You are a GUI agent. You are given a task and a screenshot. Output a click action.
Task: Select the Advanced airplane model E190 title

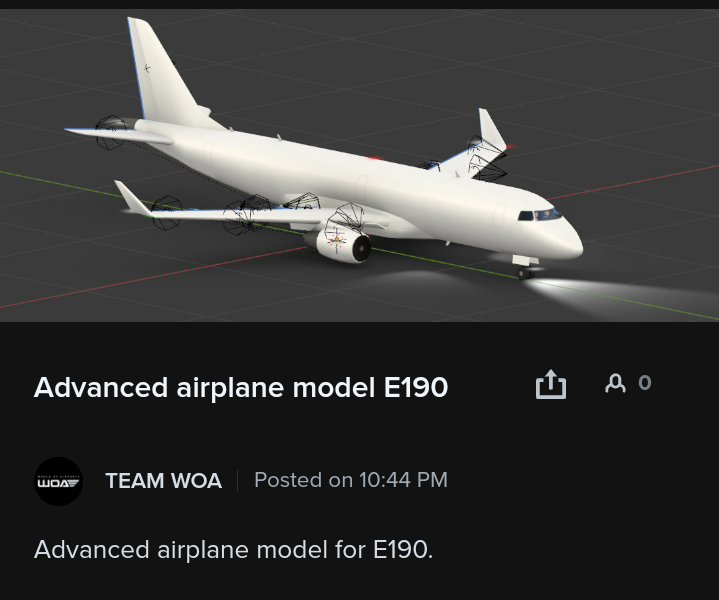[x=241, y=387]
